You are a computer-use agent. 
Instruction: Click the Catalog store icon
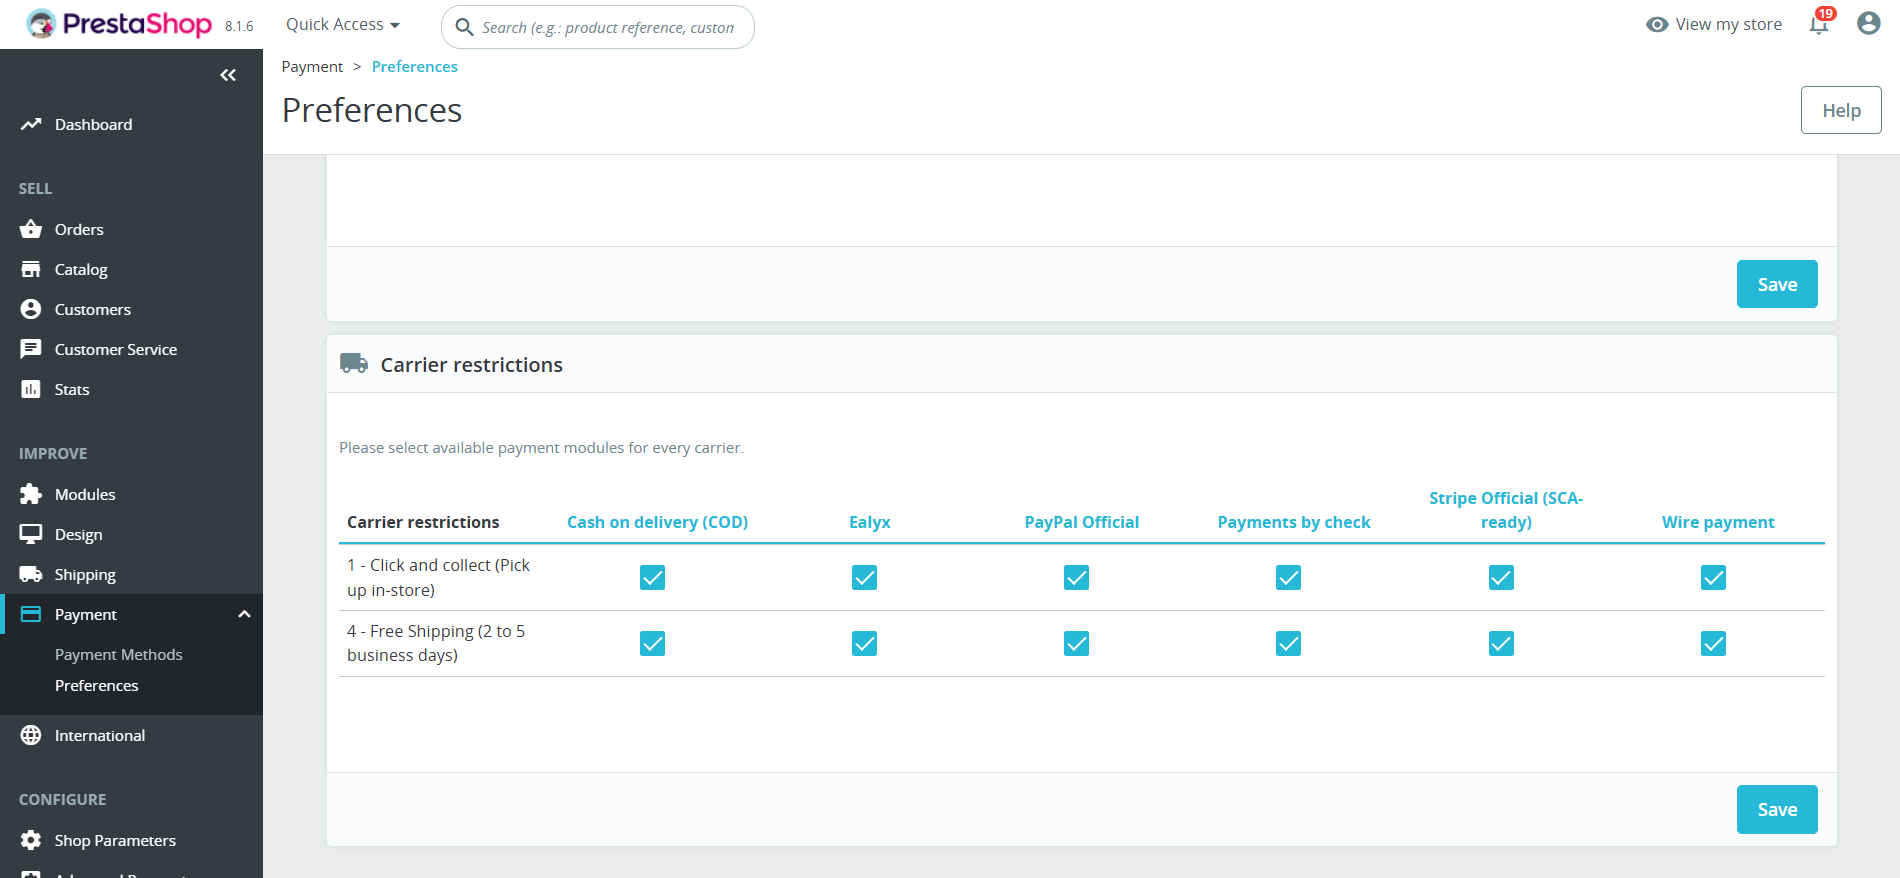31,269
